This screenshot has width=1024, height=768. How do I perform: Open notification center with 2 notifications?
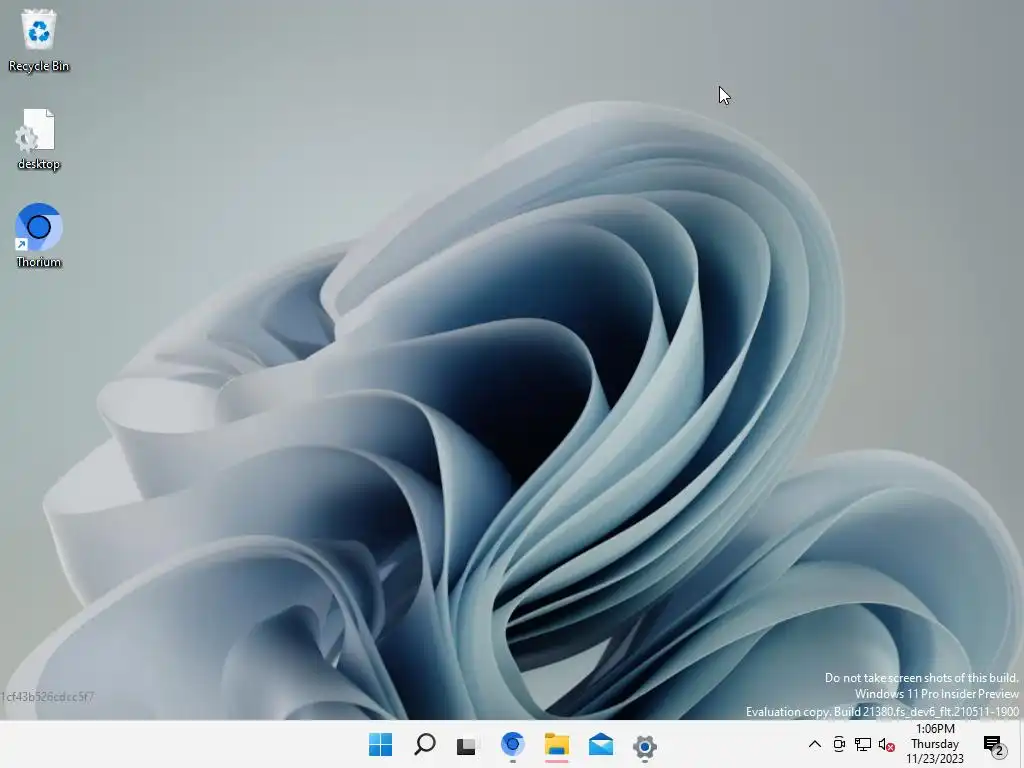pos(994,745)
